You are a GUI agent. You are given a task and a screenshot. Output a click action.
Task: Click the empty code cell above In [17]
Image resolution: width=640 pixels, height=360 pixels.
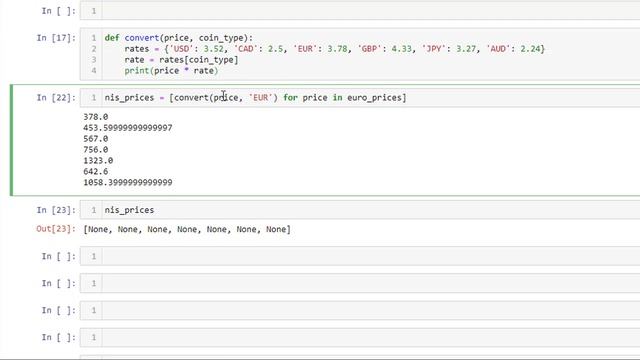pyautogui.click(x=360, y=10)
